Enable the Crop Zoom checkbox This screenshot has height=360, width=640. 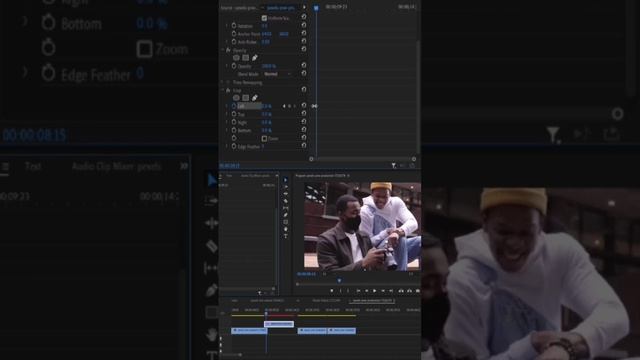pyautogui.click(x=264, y=138)
